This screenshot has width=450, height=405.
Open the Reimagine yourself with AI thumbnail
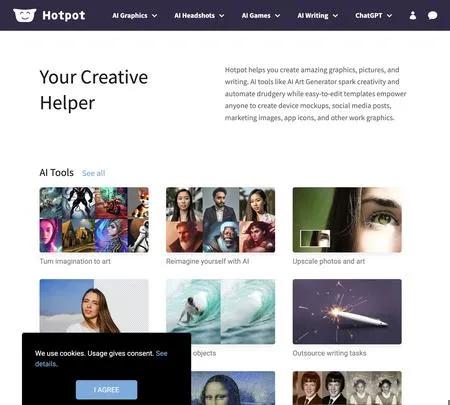(x=220, y=220)
